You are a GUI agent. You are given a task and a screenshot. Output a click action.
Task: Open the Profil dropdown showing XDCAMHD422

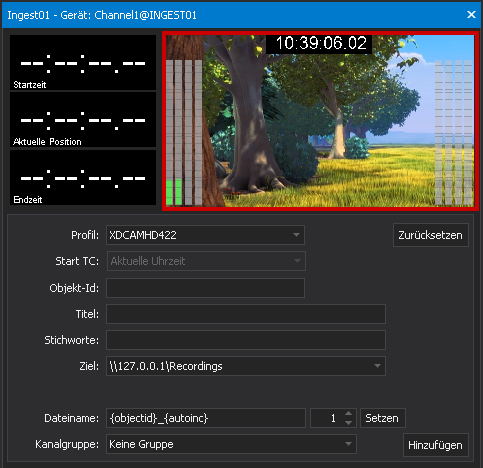click(x=205, y=235)
